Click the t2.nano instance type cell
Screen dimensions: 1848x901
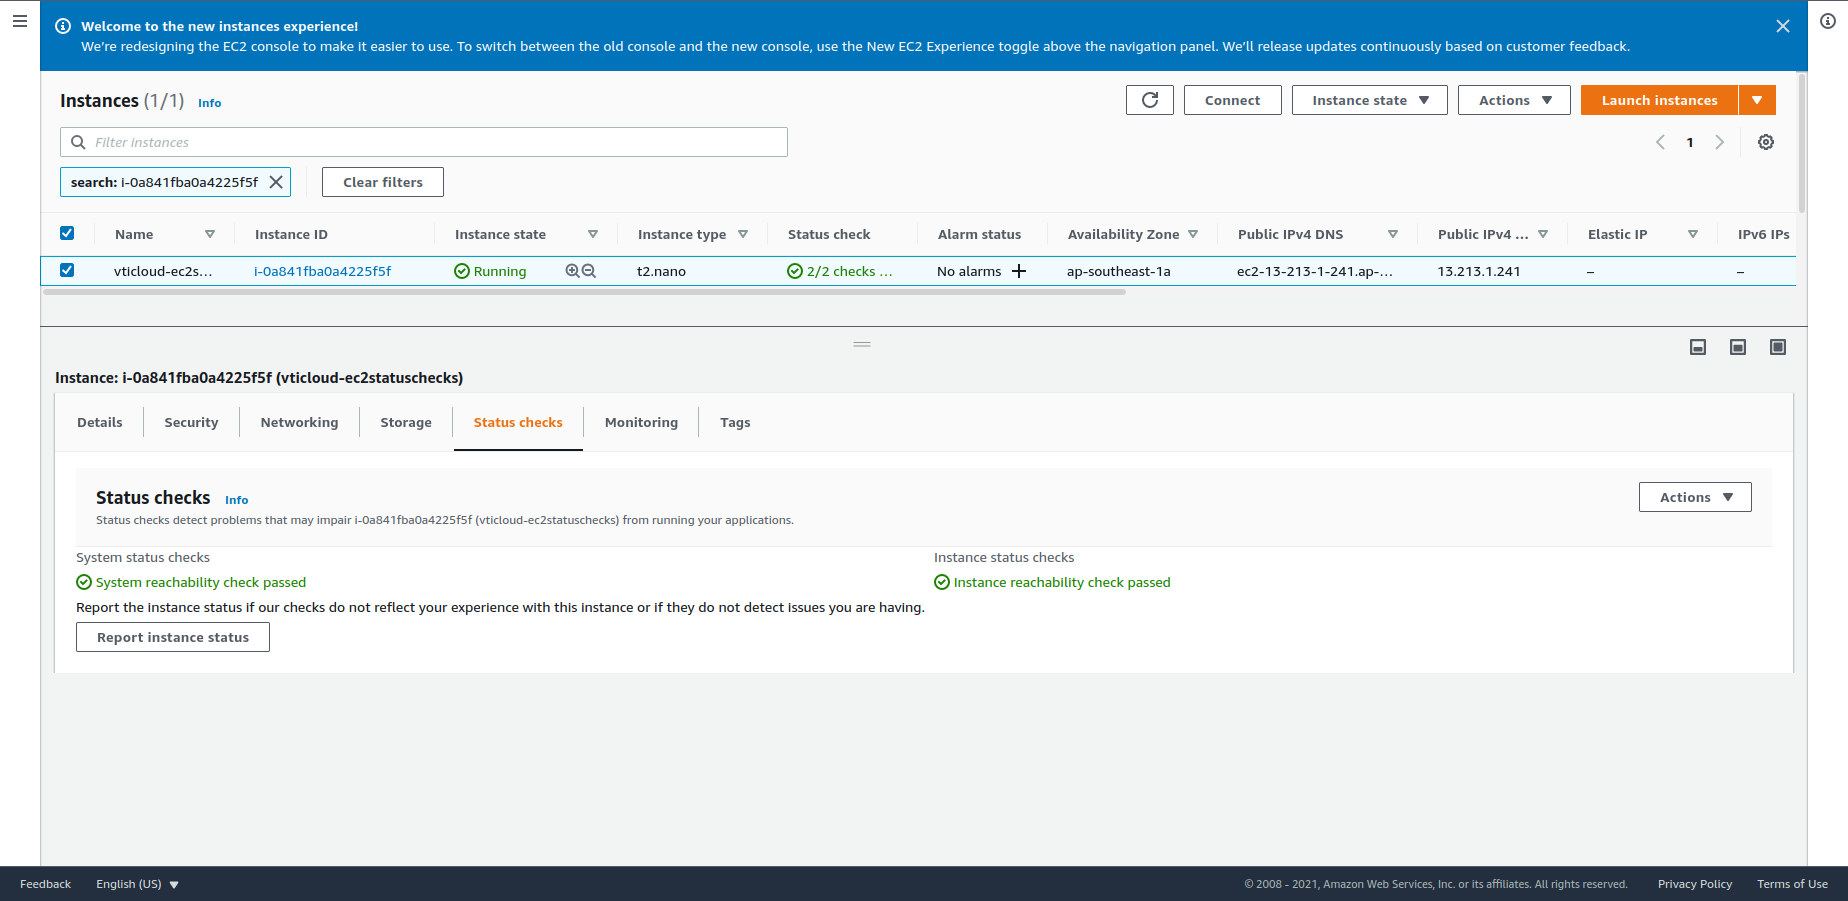point(661,271)
